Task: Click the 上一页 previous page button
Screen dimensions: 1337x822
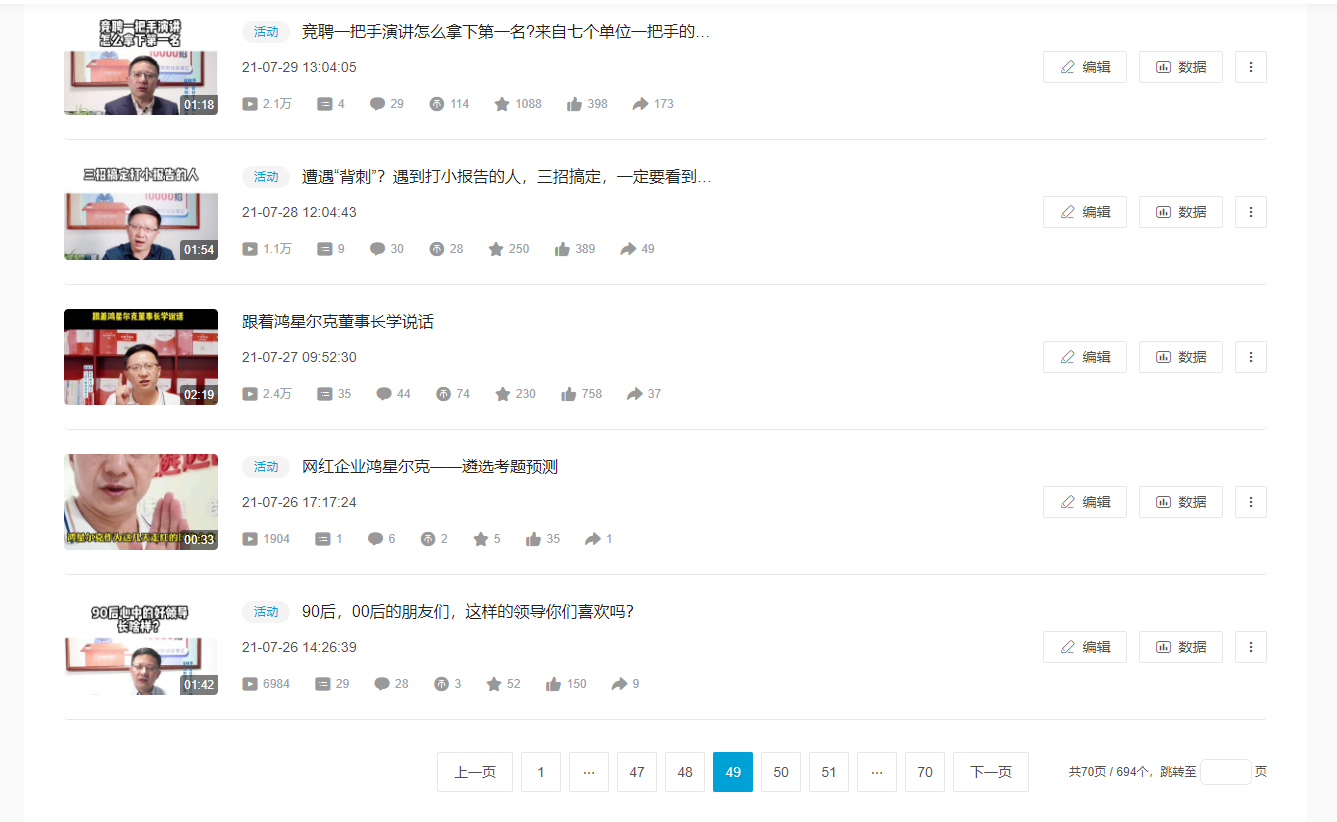Action: (475, 772)
